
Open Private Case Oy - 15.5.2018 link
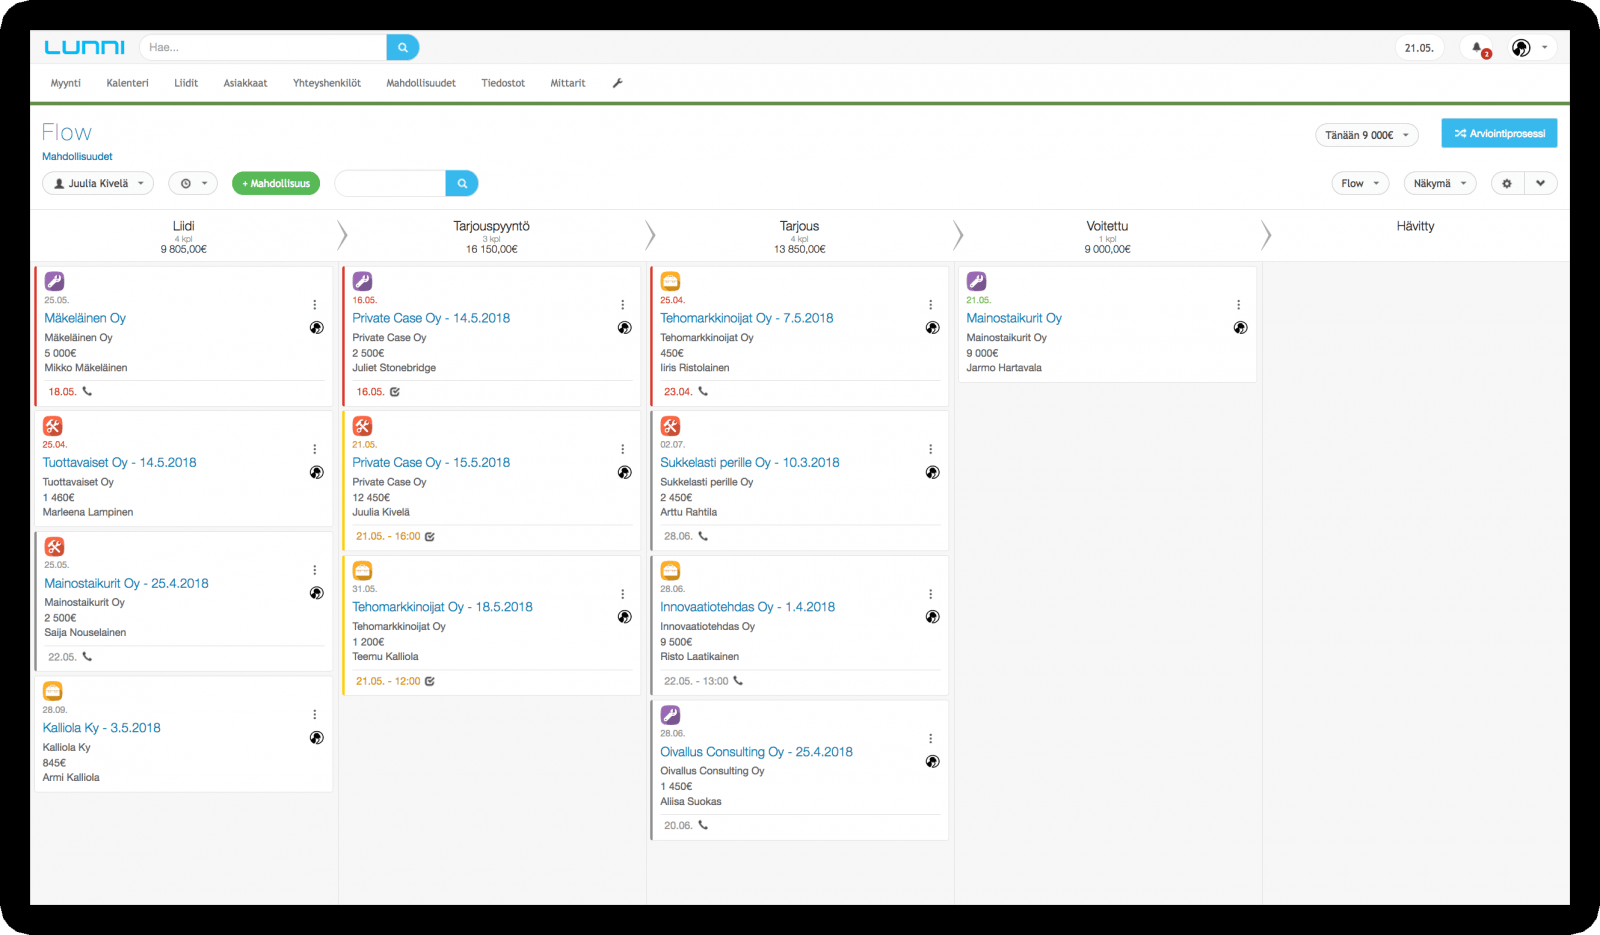pos(431,462)
